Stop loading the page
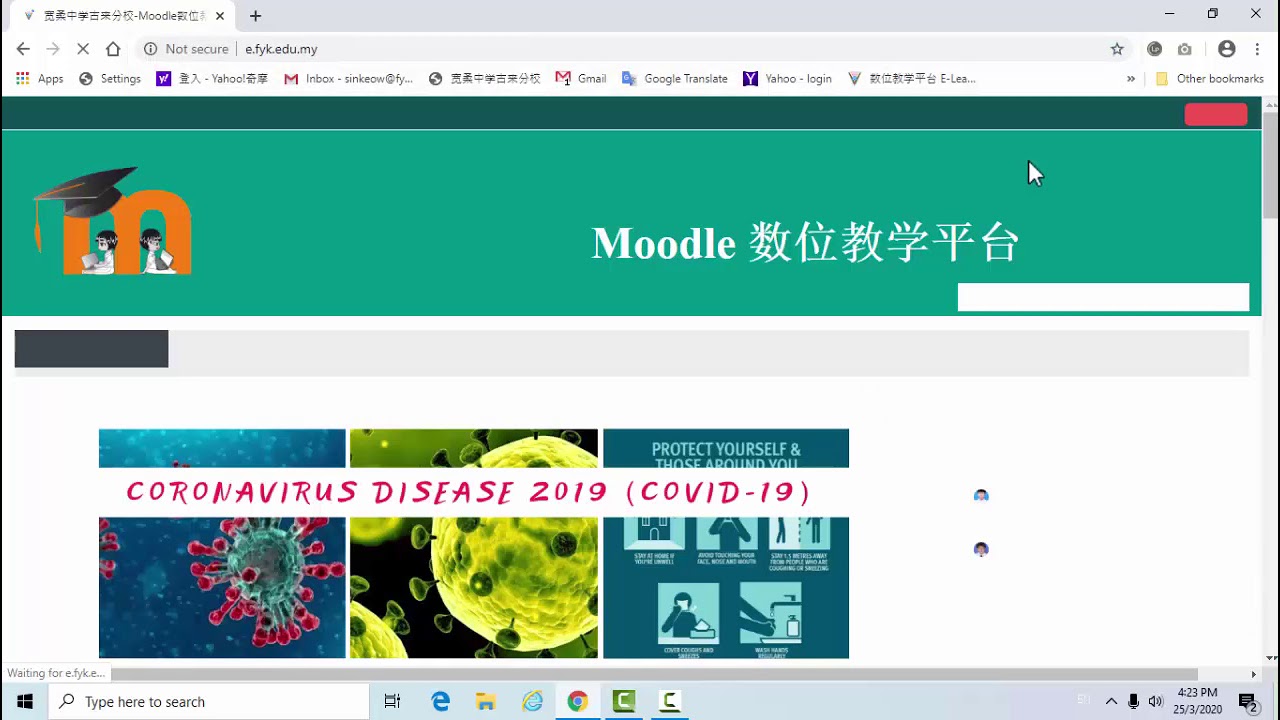The image size is (1280, 720). tap(83, 49)
